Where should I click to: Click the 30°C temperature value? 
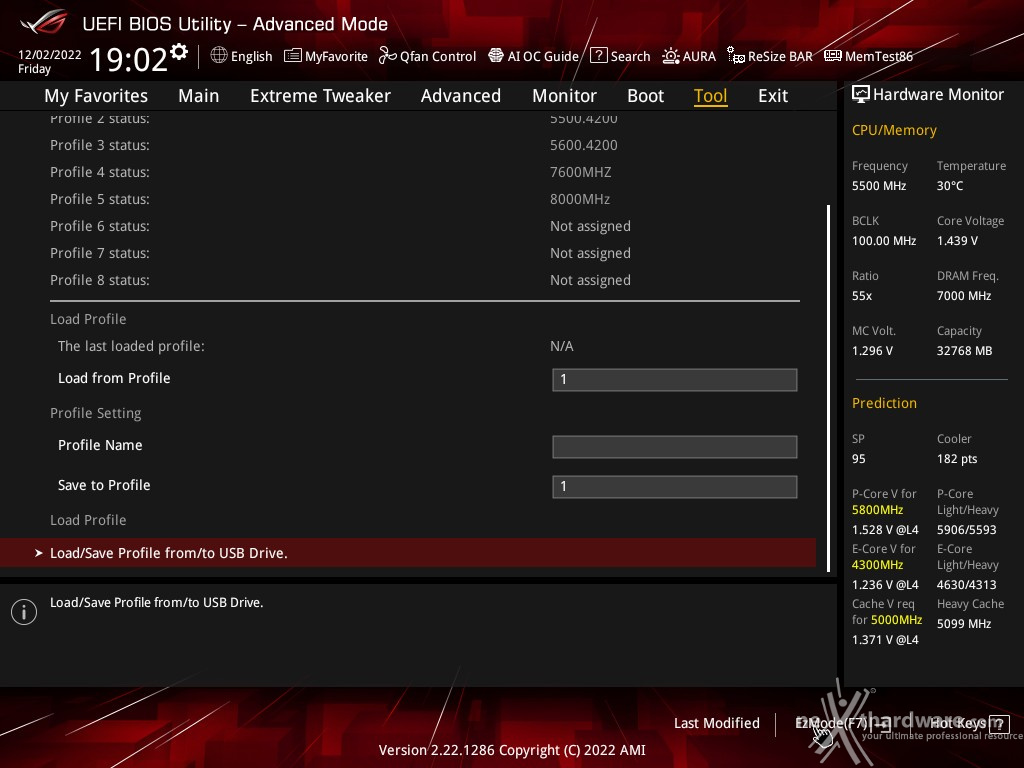tap(950, 186)
